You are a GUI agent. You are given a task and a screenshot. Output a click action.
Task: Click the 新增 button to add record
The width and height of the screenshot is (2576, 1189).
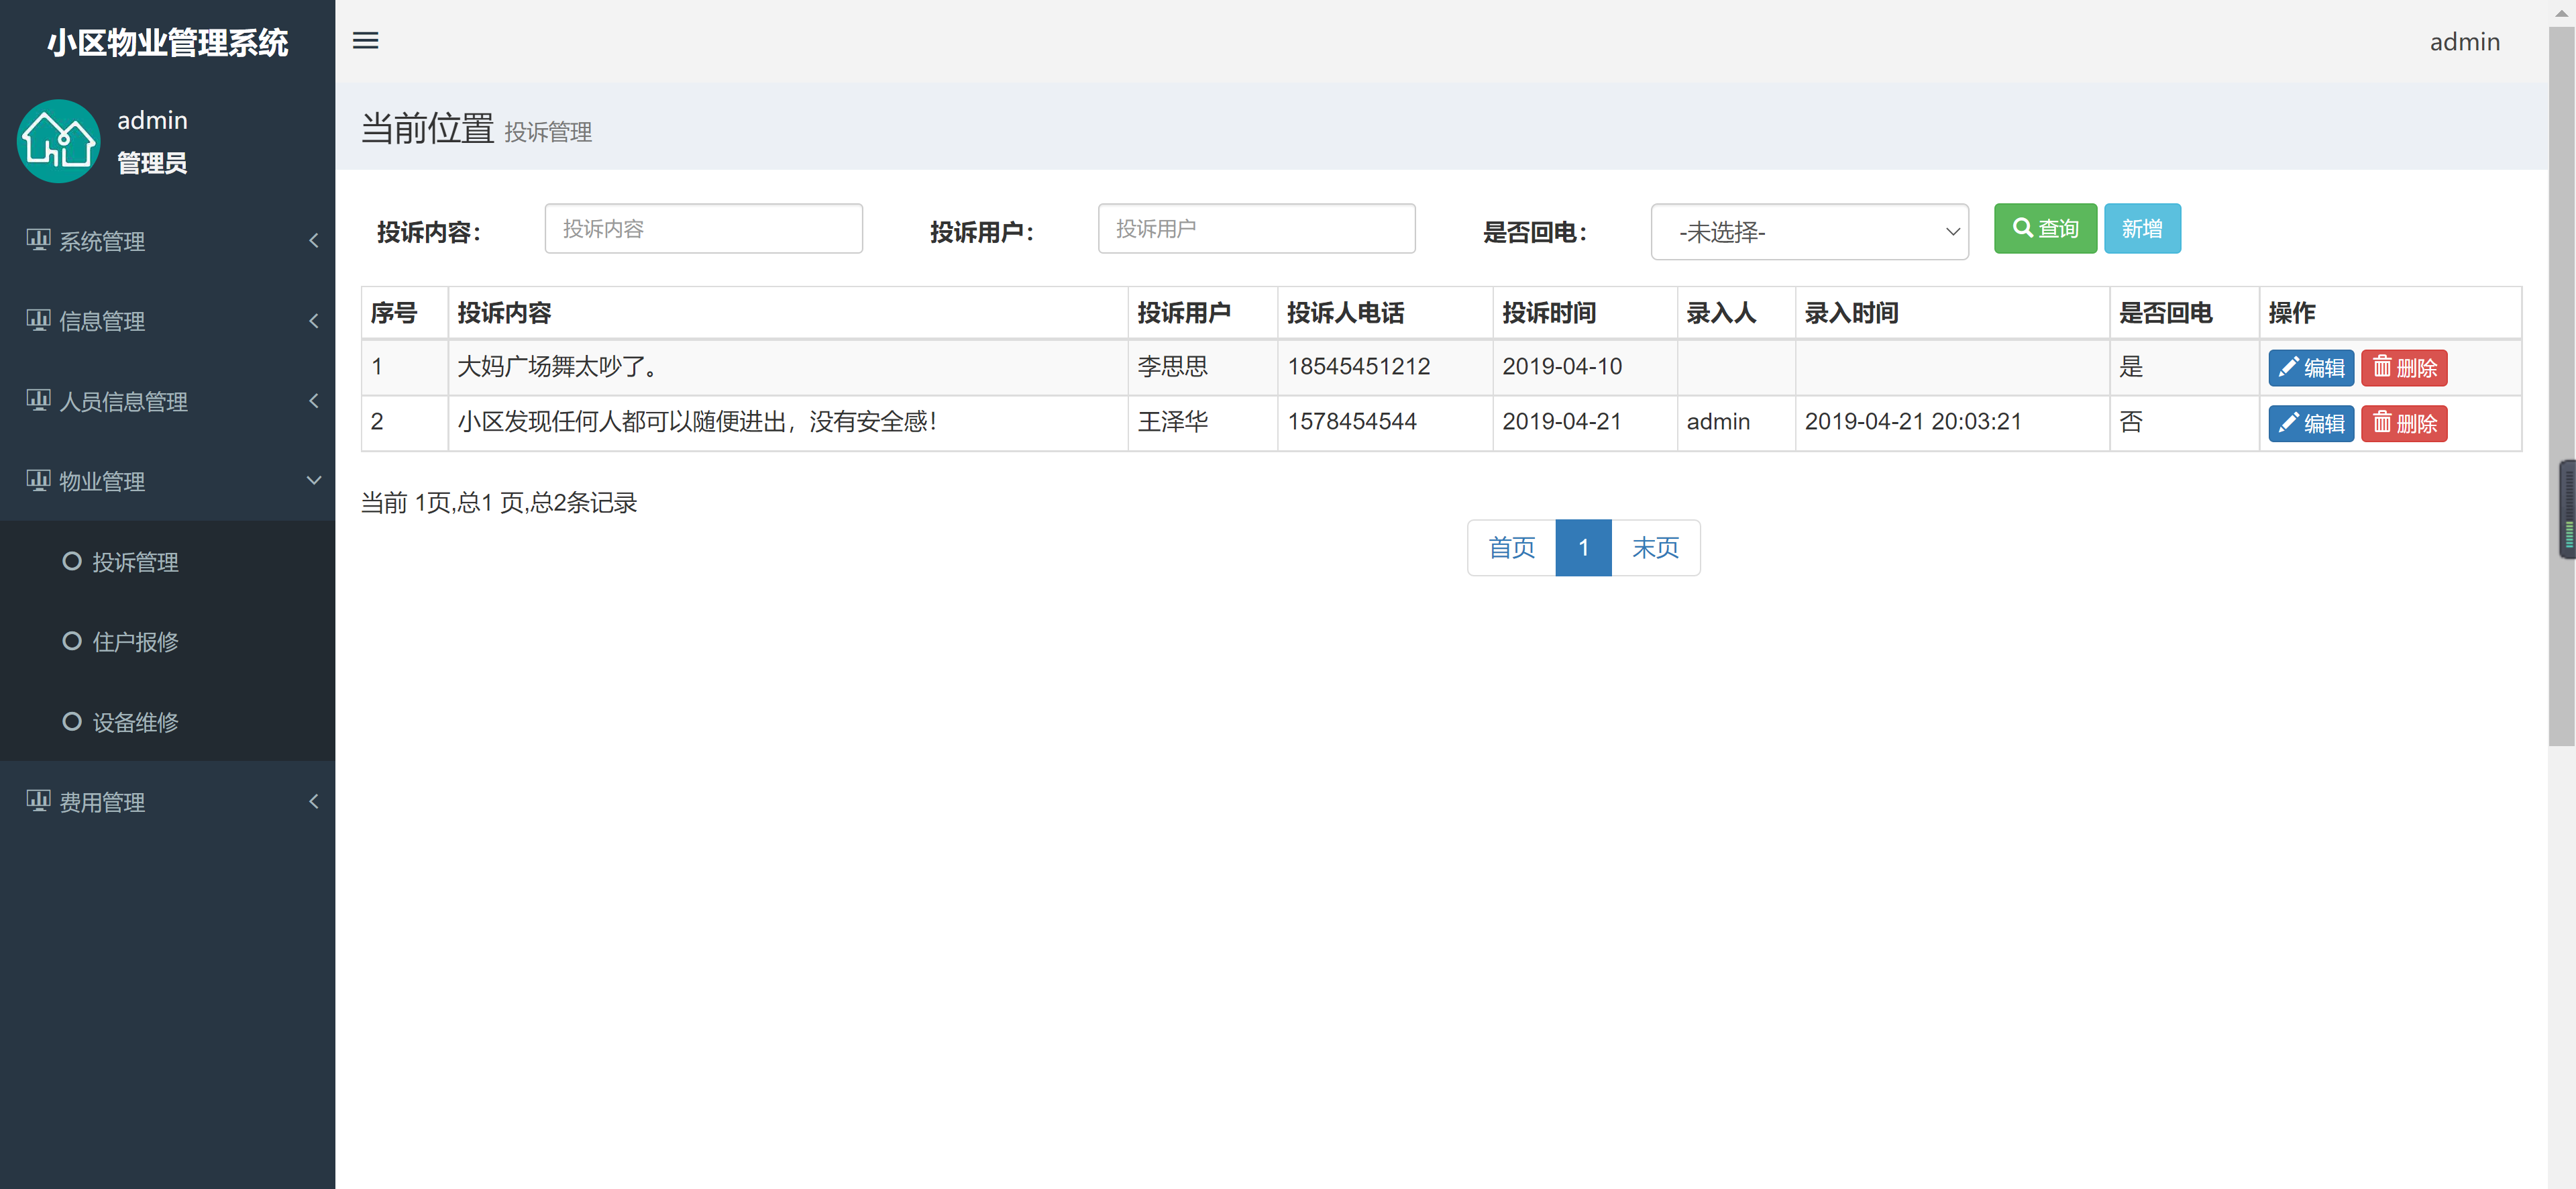(x=2142, y=228)
